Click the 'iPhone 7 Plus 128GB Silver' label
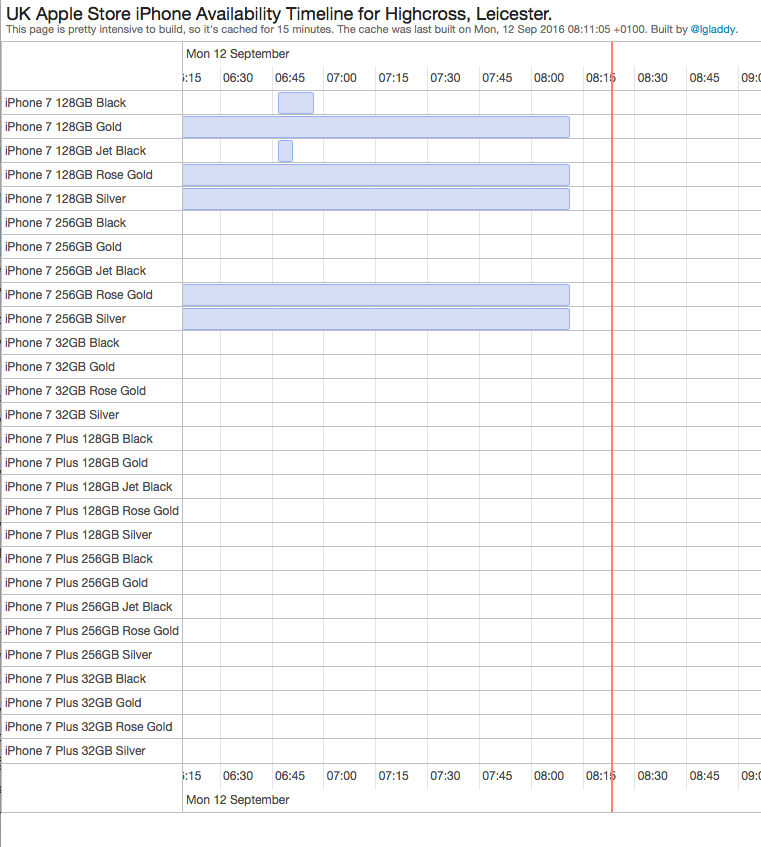The width and height of the screenshot is (761, 847). coord(79,534)
